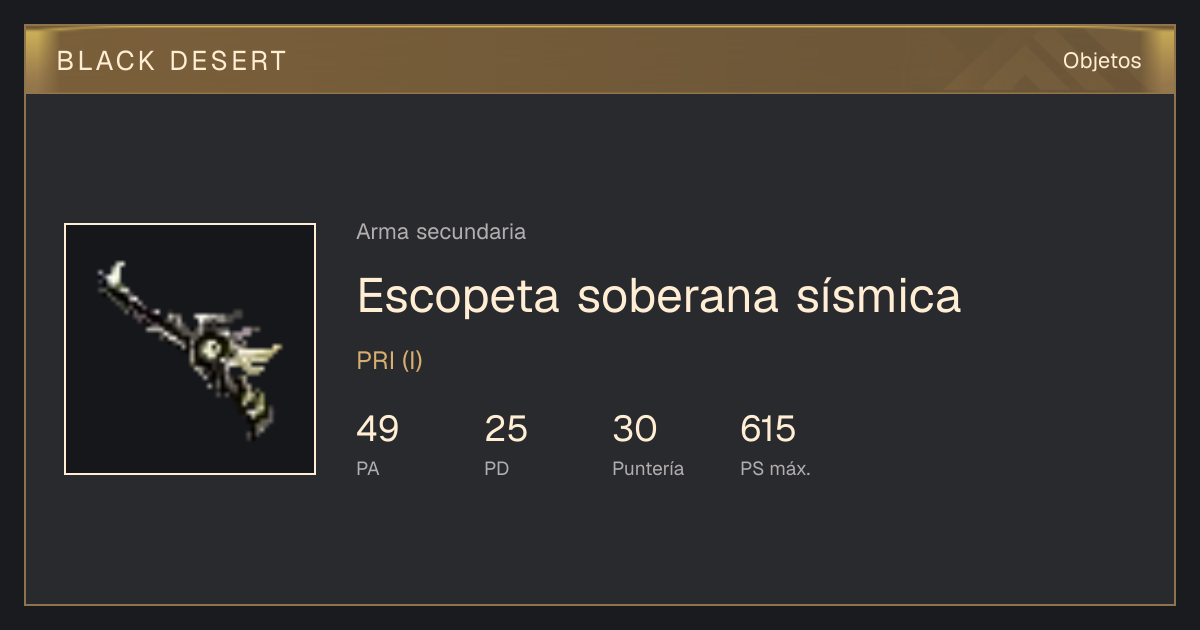Click the PS máx. stat label
Image resolution: width=1200 pixels, height=630 pixels.
tap(775, 469)
